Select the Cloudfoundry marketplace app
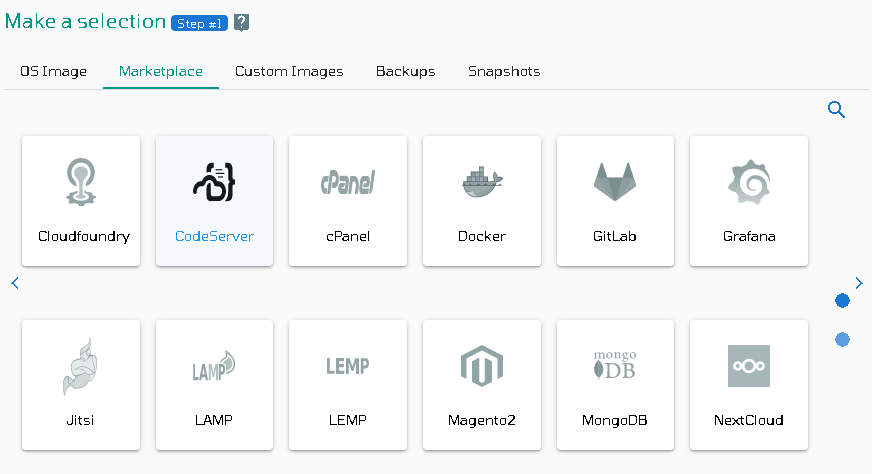872x474 pixels. [81, 201]
